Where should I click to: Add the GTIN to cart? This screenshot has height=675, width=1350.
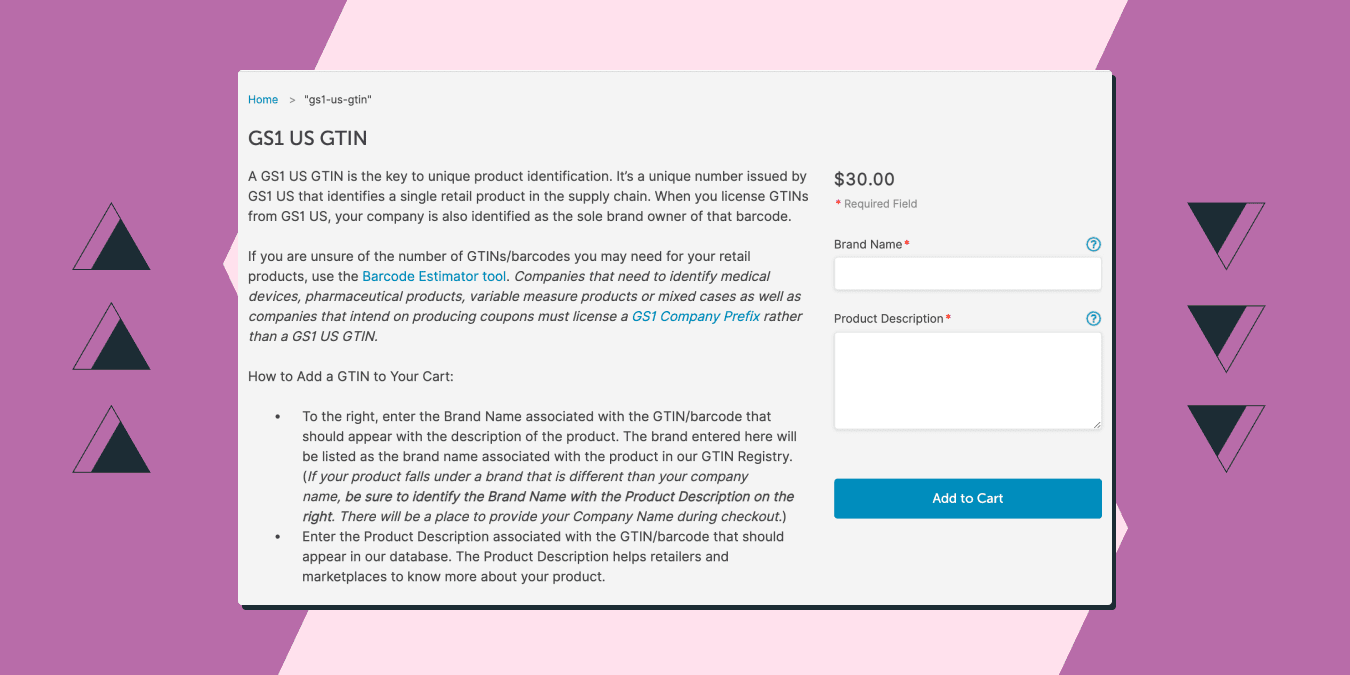pyautogui.click(x=968, y=498)
